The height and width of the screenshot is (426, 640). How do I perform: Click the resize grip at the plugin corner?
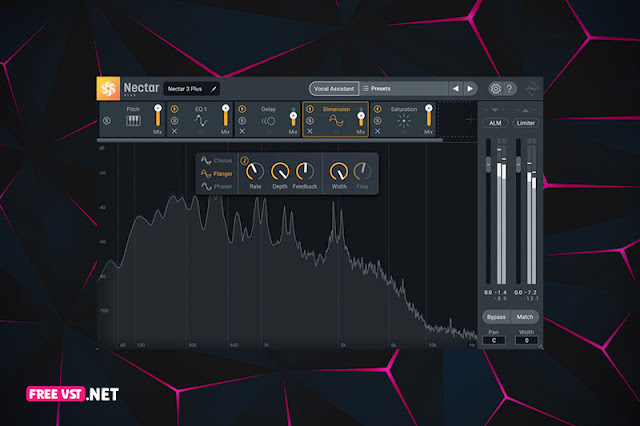point(540,346)
